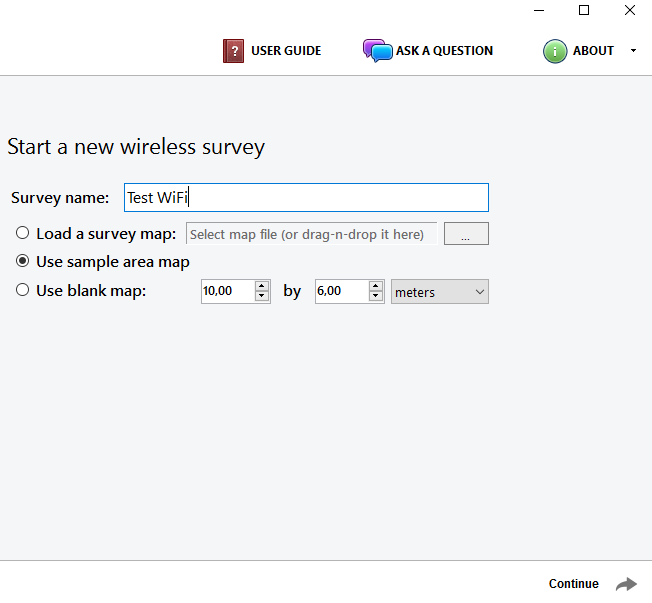Select the Use sample area map option
Screen dimensions: 652x603
coord(22,261)
